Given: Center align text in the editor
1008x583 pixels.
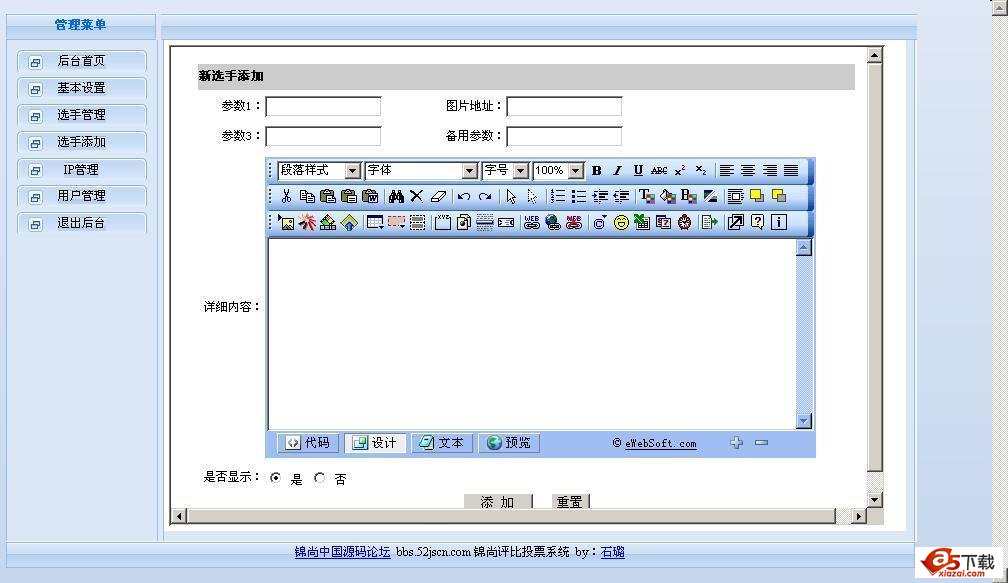Looking at the screenshot, I should tap(748, 170).
